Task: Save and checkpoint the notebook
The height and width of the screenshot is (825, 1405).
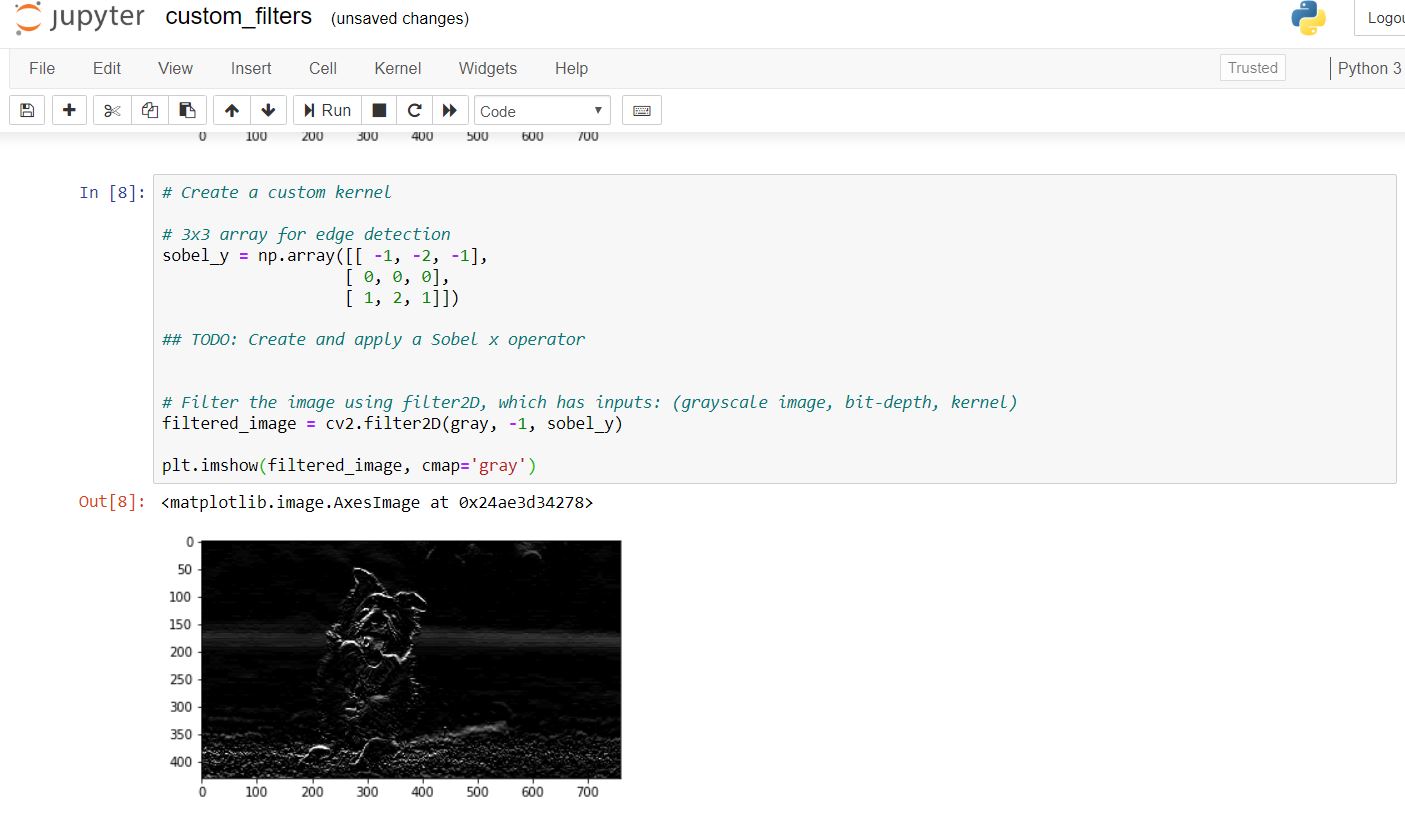Action: (27, 110)
